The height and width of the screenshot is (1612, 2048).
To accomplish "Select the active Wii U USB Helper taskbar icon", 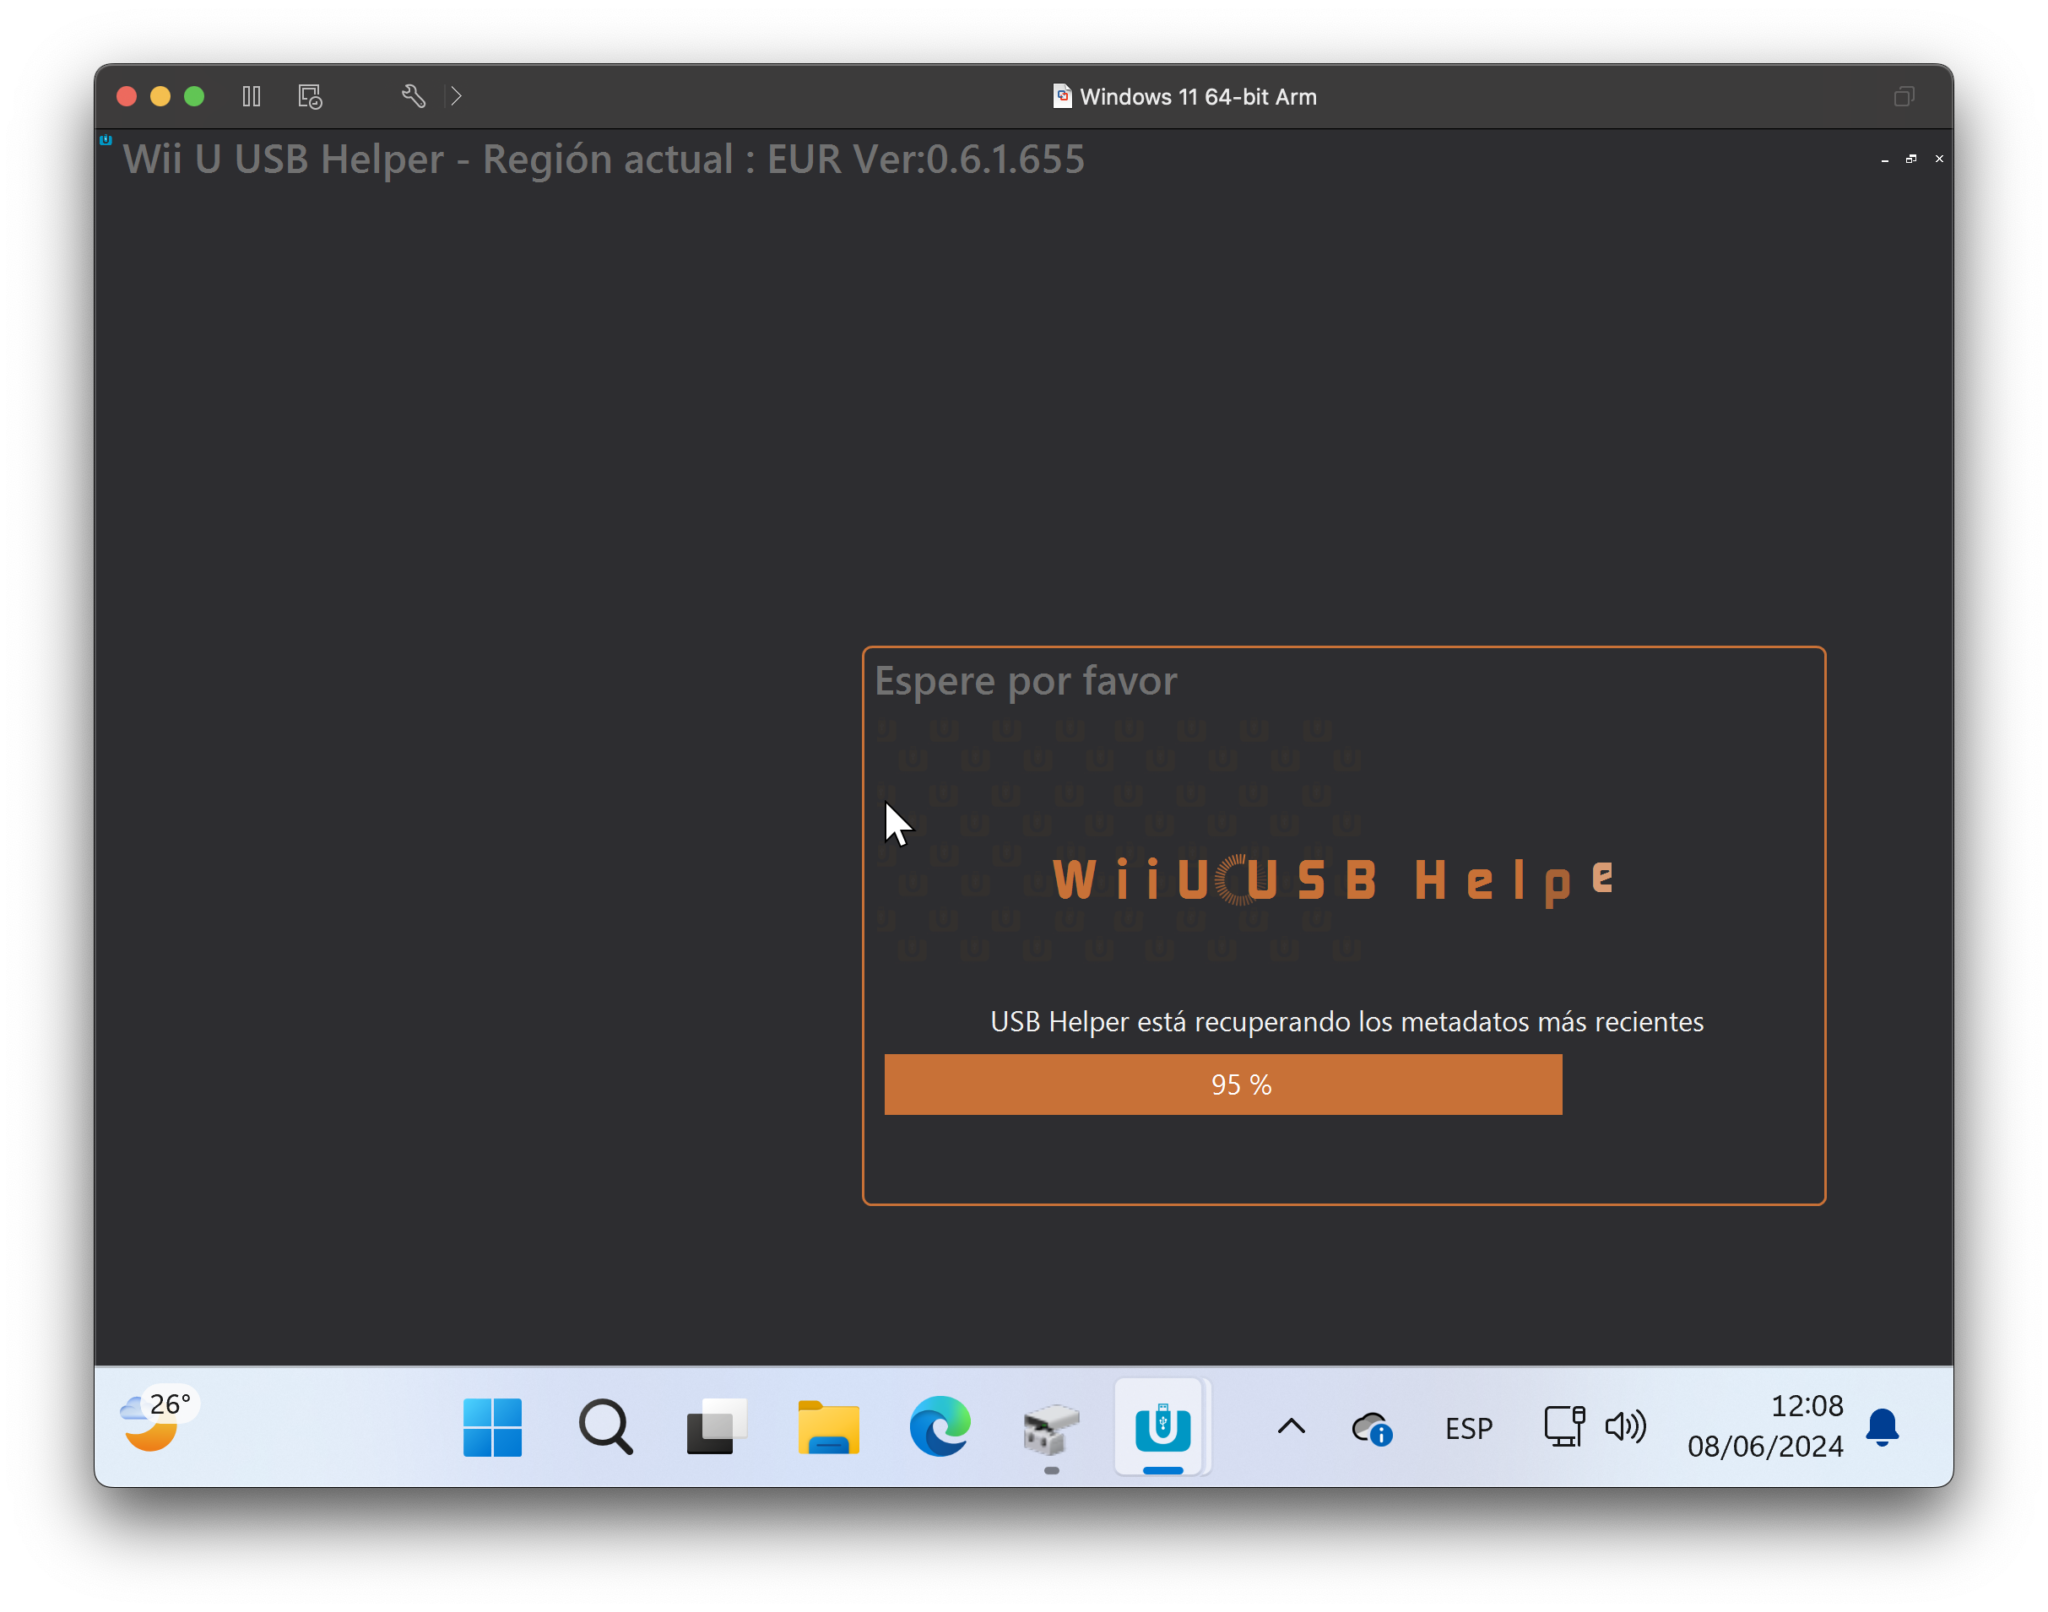I will pos(1163,1427).
